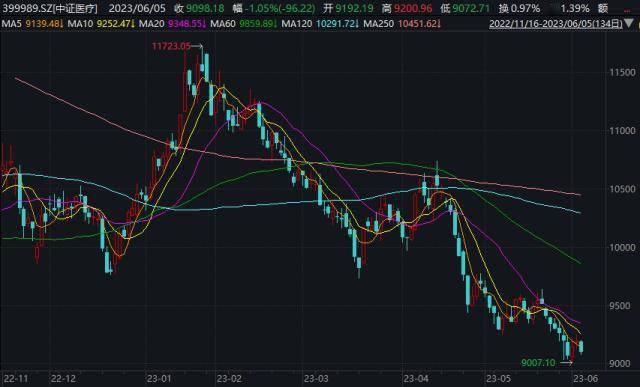Click the MA250 moving average label
The width and height of the screenshot is (640, 387).
point(378,24)
